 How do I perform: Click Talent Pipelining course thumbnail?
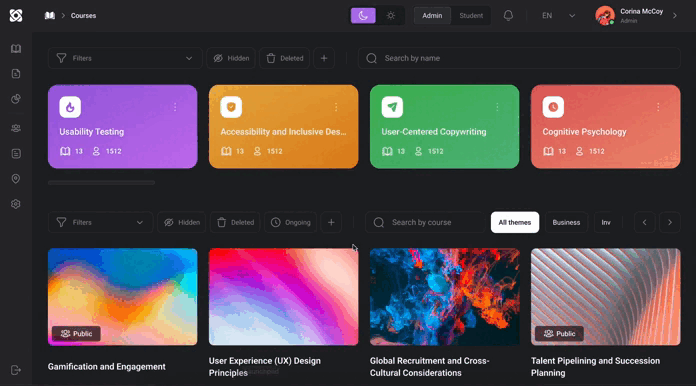click(605, 297)
